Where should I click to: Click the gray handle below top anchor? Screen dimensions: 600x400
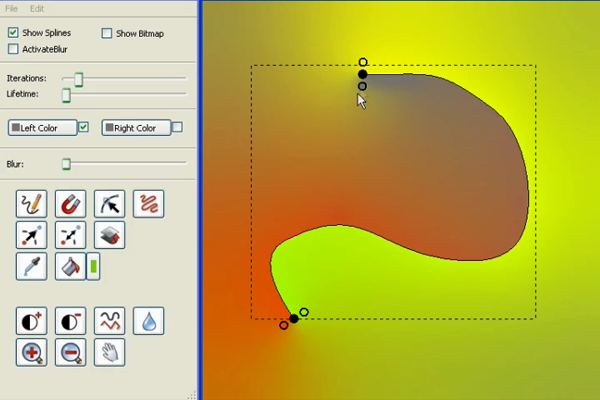(362, 86)
